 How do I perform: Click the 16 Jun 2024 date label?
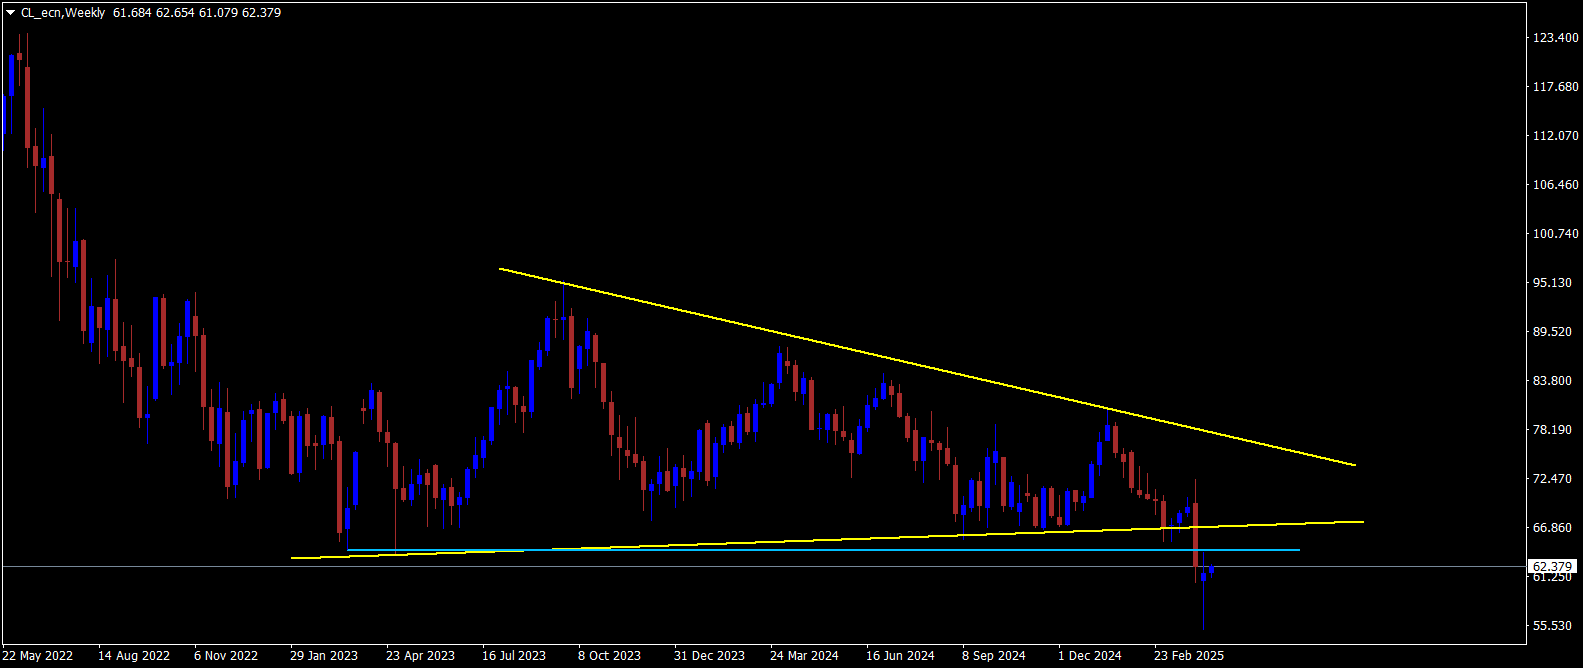coord(900,656)
